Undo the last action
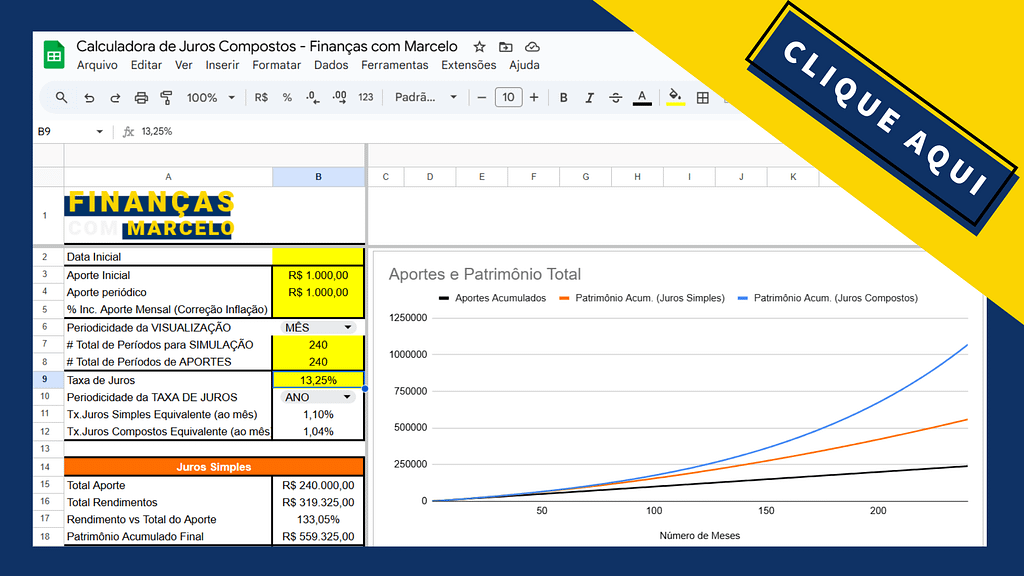 click(89, 98)
